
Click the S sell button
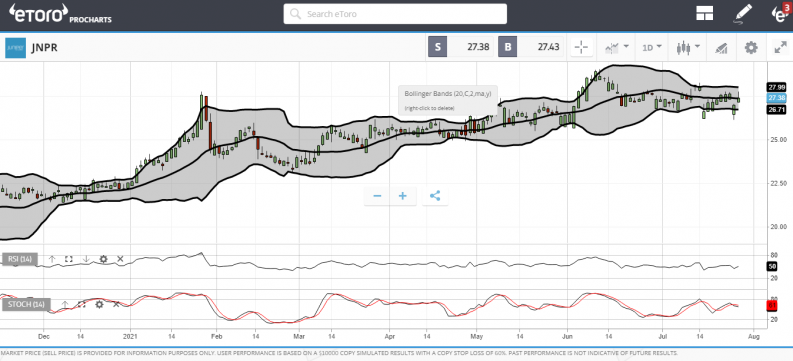437,48
